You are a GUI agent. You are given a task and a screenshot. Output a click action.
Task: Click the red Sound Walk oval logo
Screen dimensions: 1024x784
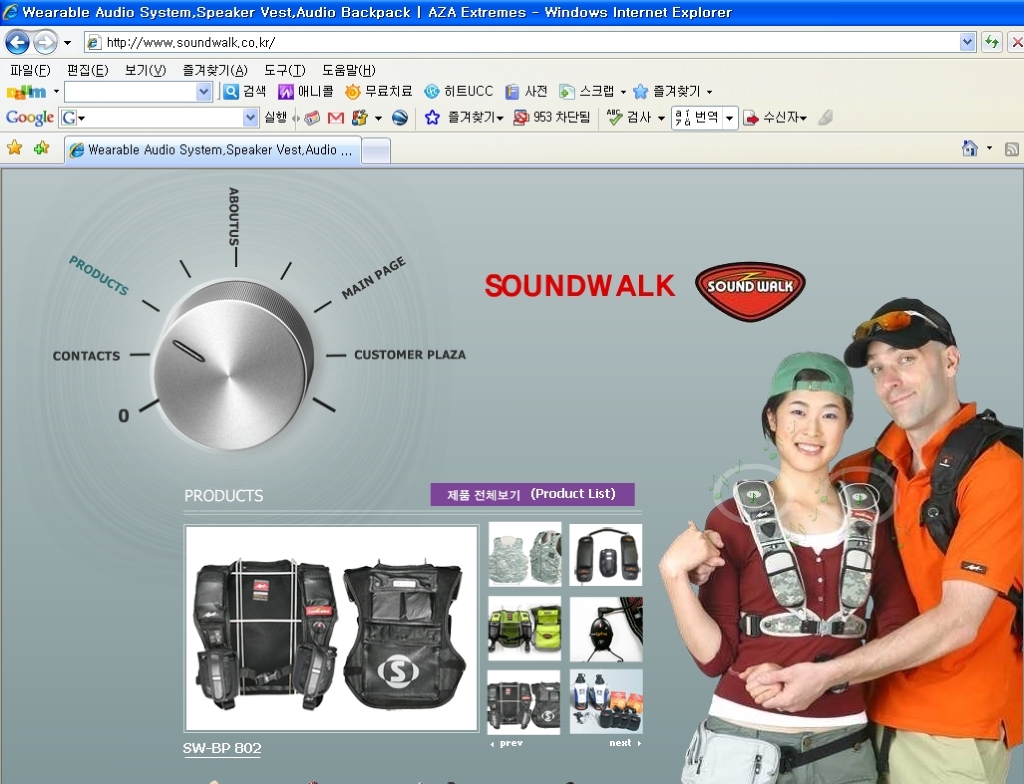pyautogui.click(x=750, y=291)
